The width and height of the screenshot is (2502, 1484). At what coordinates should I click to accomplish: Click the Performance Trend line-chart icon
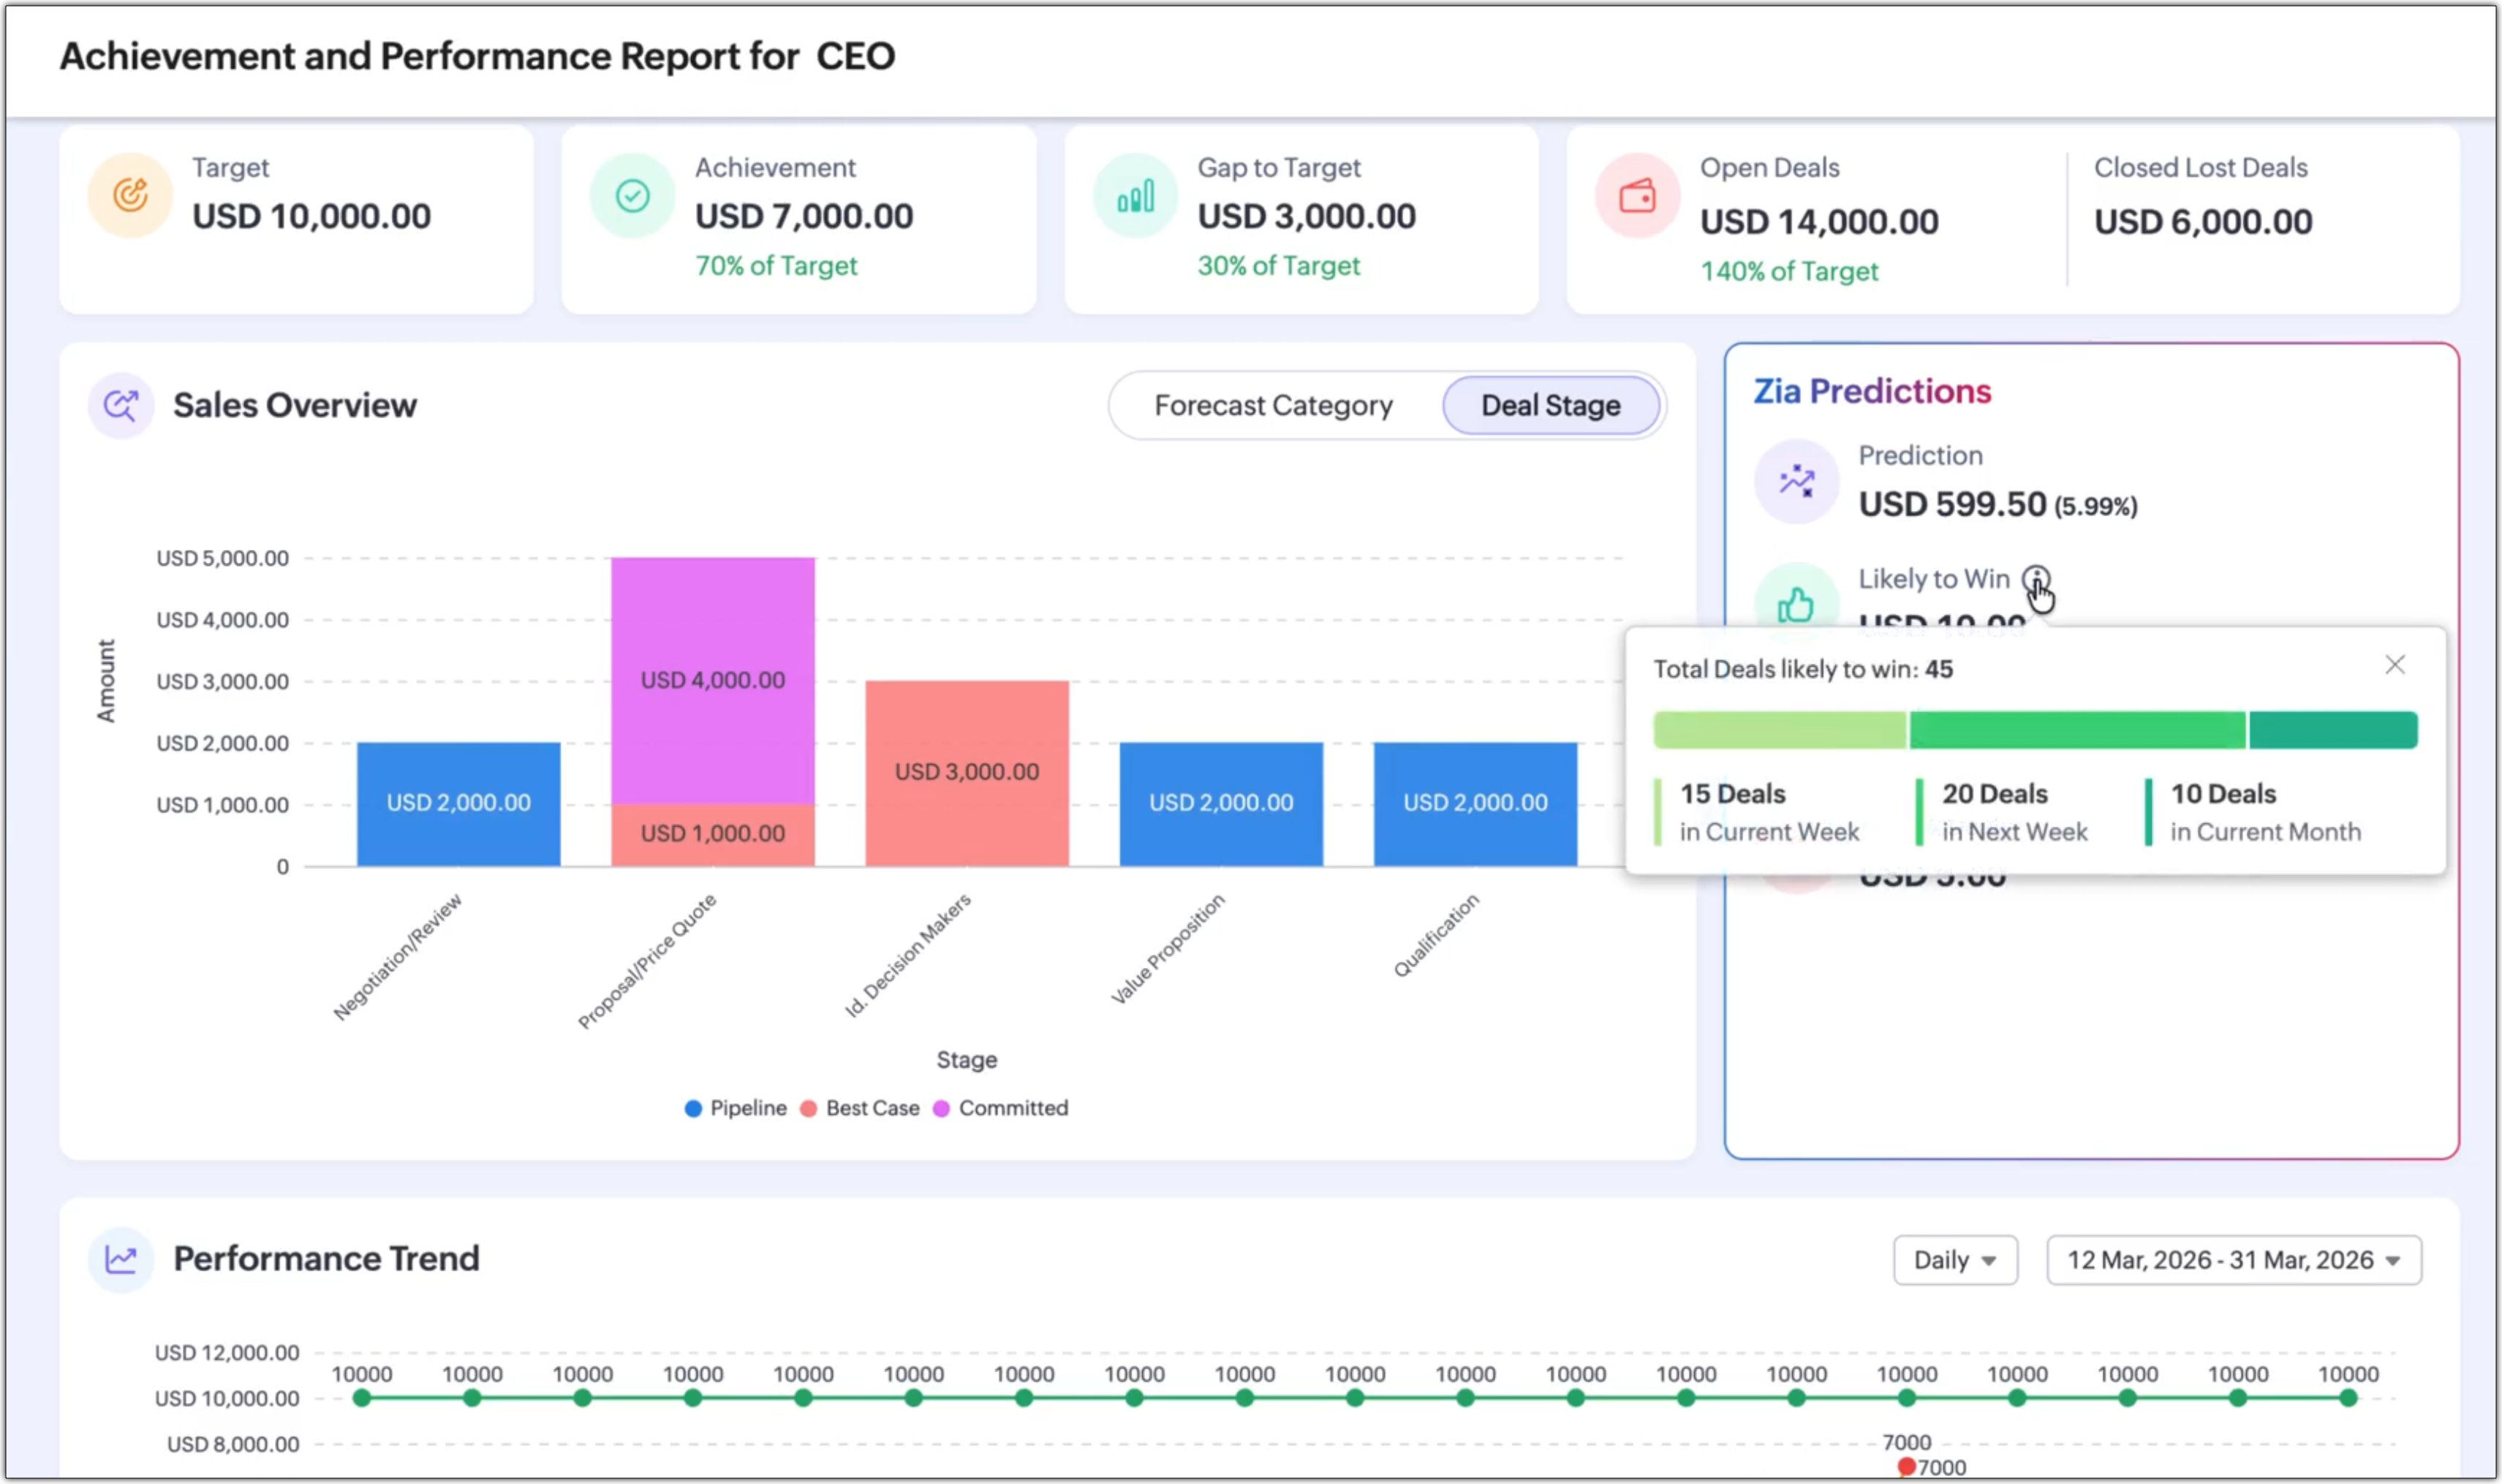point(121,1259)
